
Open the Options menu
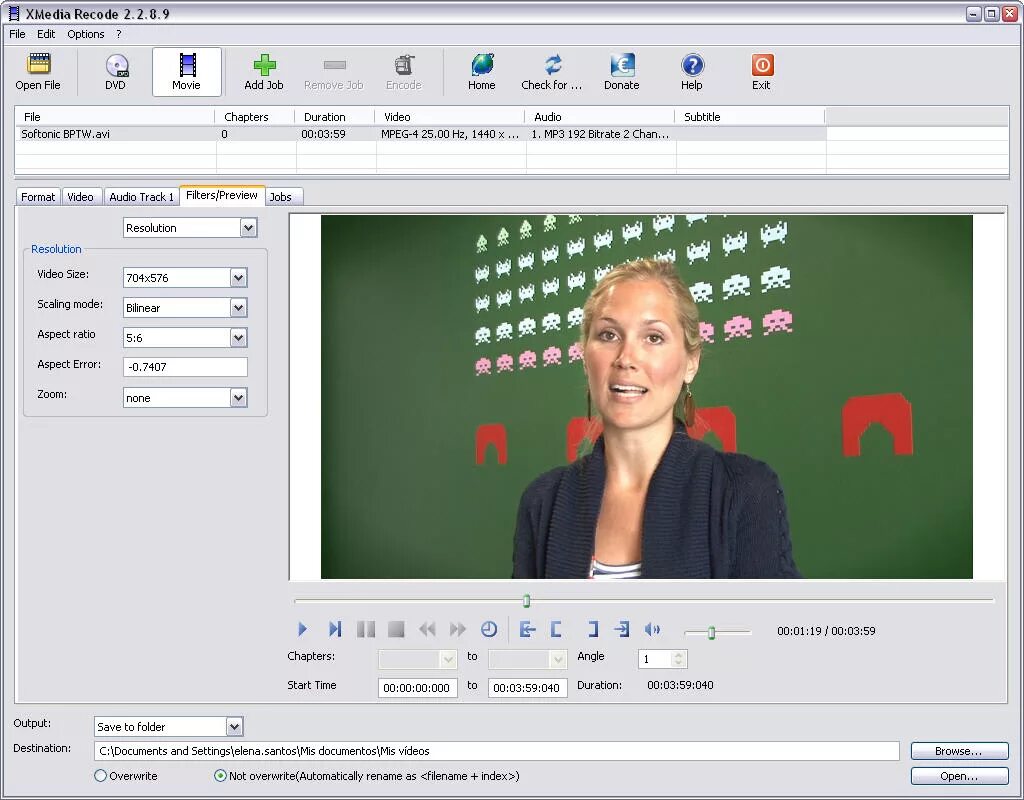(x=85, y=33)
